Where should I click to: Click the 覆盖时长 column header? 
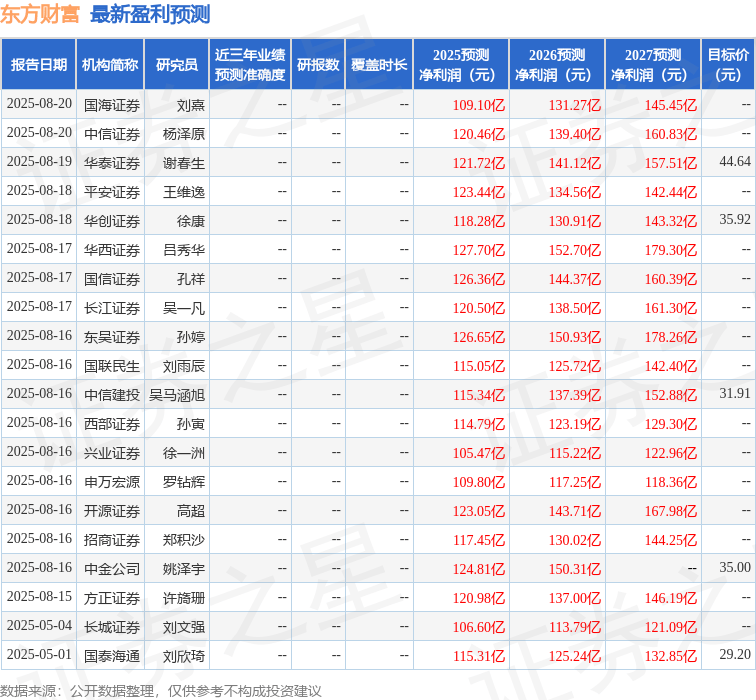point(379,65)
